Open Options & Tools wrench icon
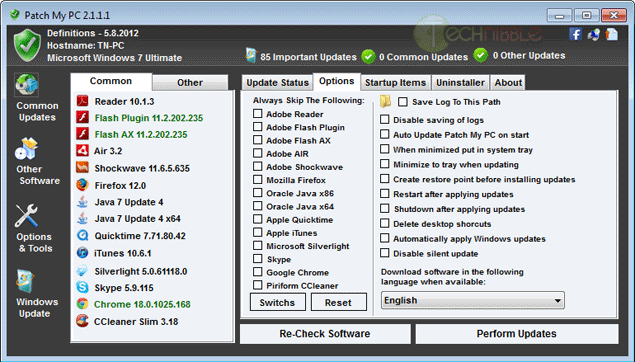 coord(27,215)
